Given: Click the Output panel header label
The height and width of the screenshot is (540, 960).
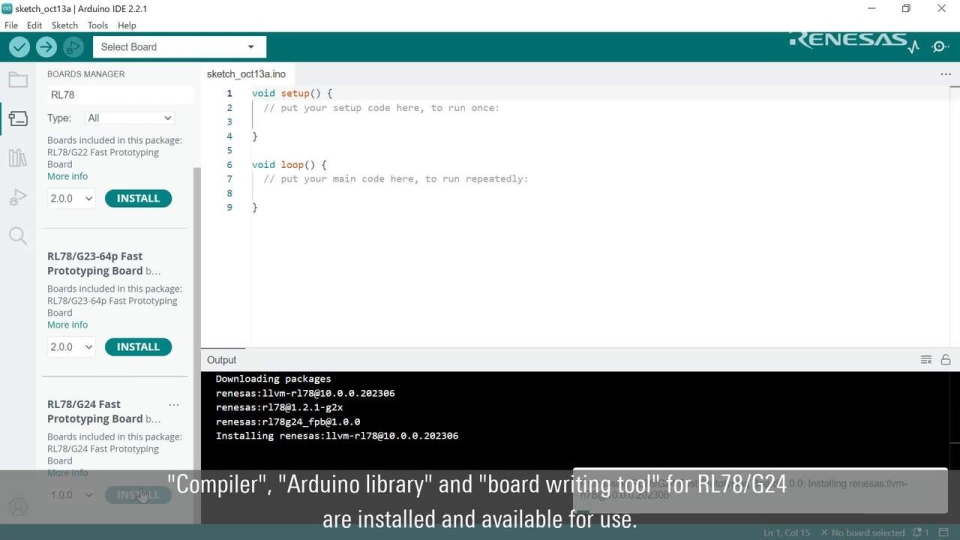Looking at the screenshot, I should (x=222, y=360).
